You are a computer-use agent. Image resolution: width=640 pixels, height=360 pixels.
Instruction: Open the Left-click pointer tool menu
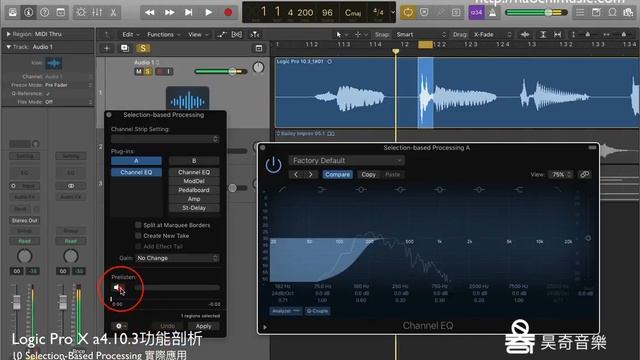(x=341, y=35)
